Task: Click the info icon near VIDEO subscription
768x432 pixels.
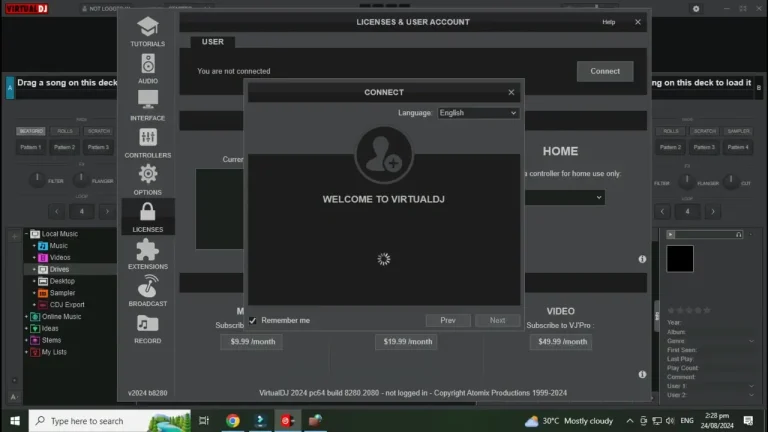Action: tap(642, 374)
